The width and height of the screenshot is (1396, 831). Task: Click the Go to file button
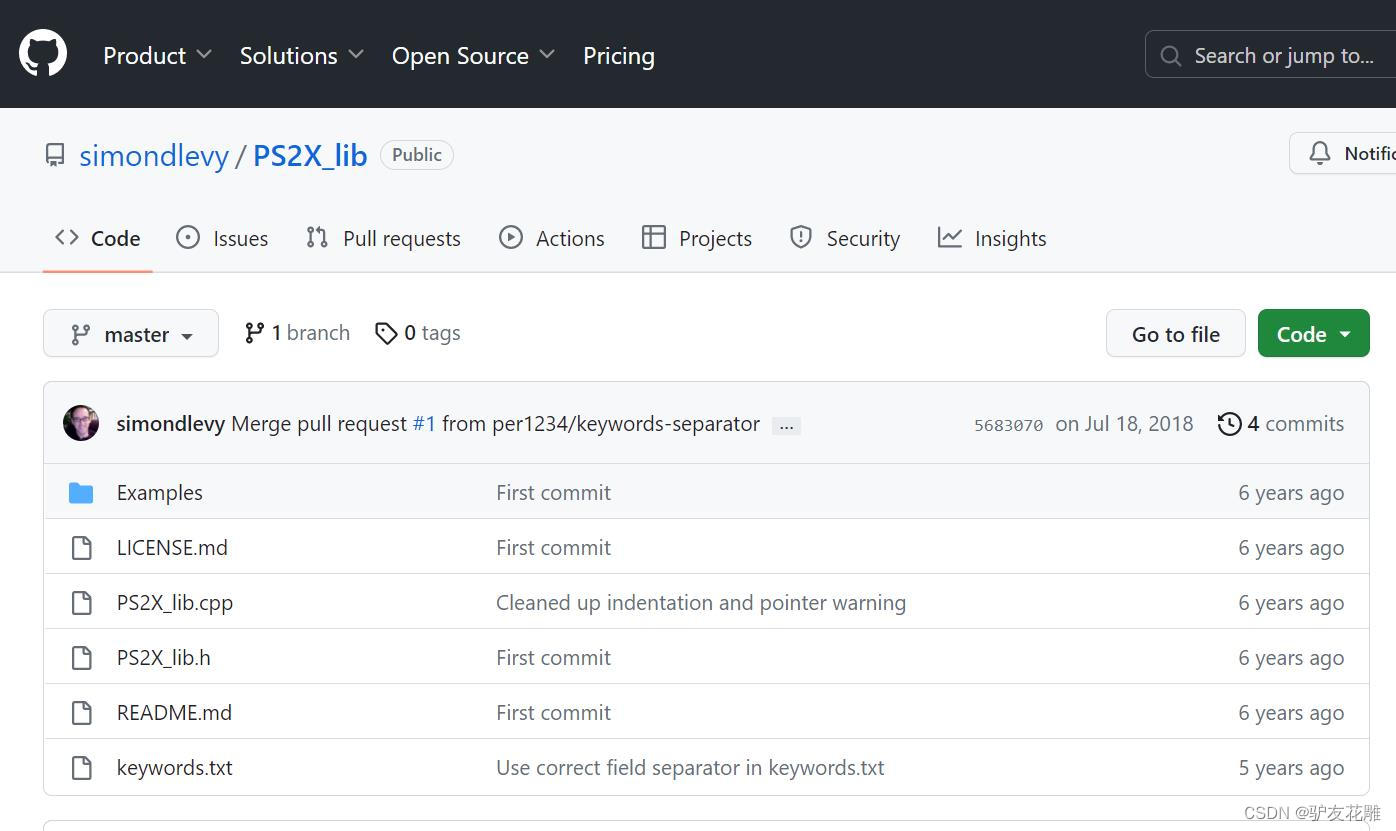1176,333
